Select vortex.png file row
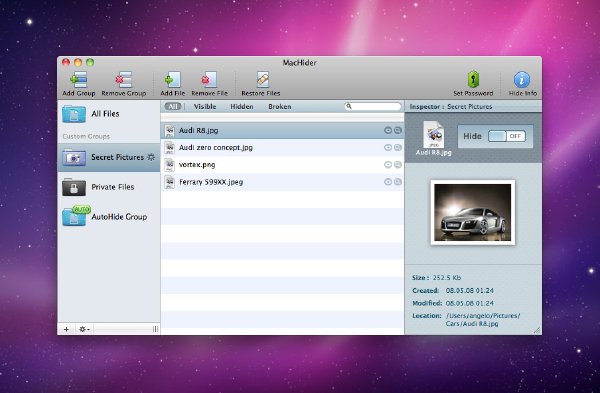Viewport: 600px width, 393px height. [x=282, y=165]
